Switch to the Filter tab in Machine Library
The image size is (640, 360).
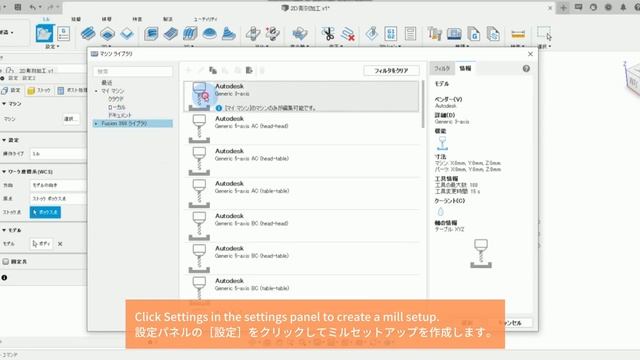pos(442,69)
